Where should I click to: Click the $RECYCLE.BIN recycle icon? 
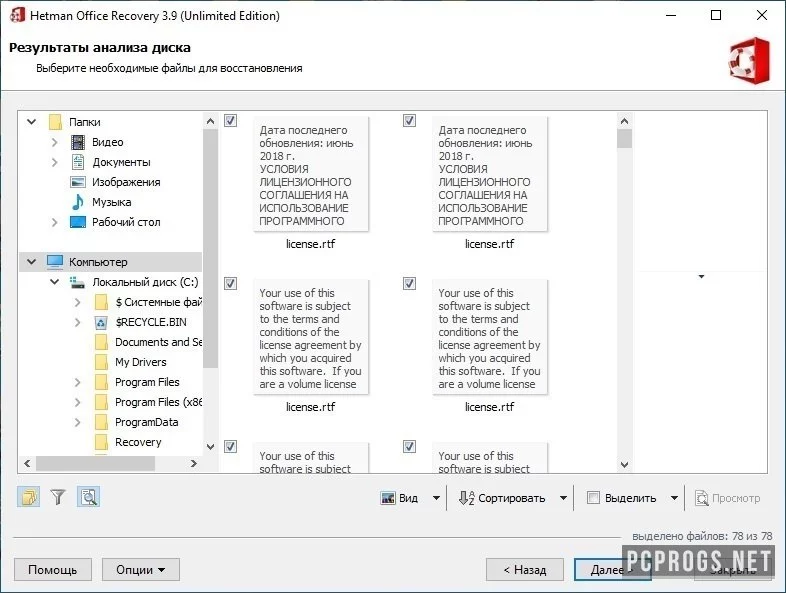tap(101, 322)
